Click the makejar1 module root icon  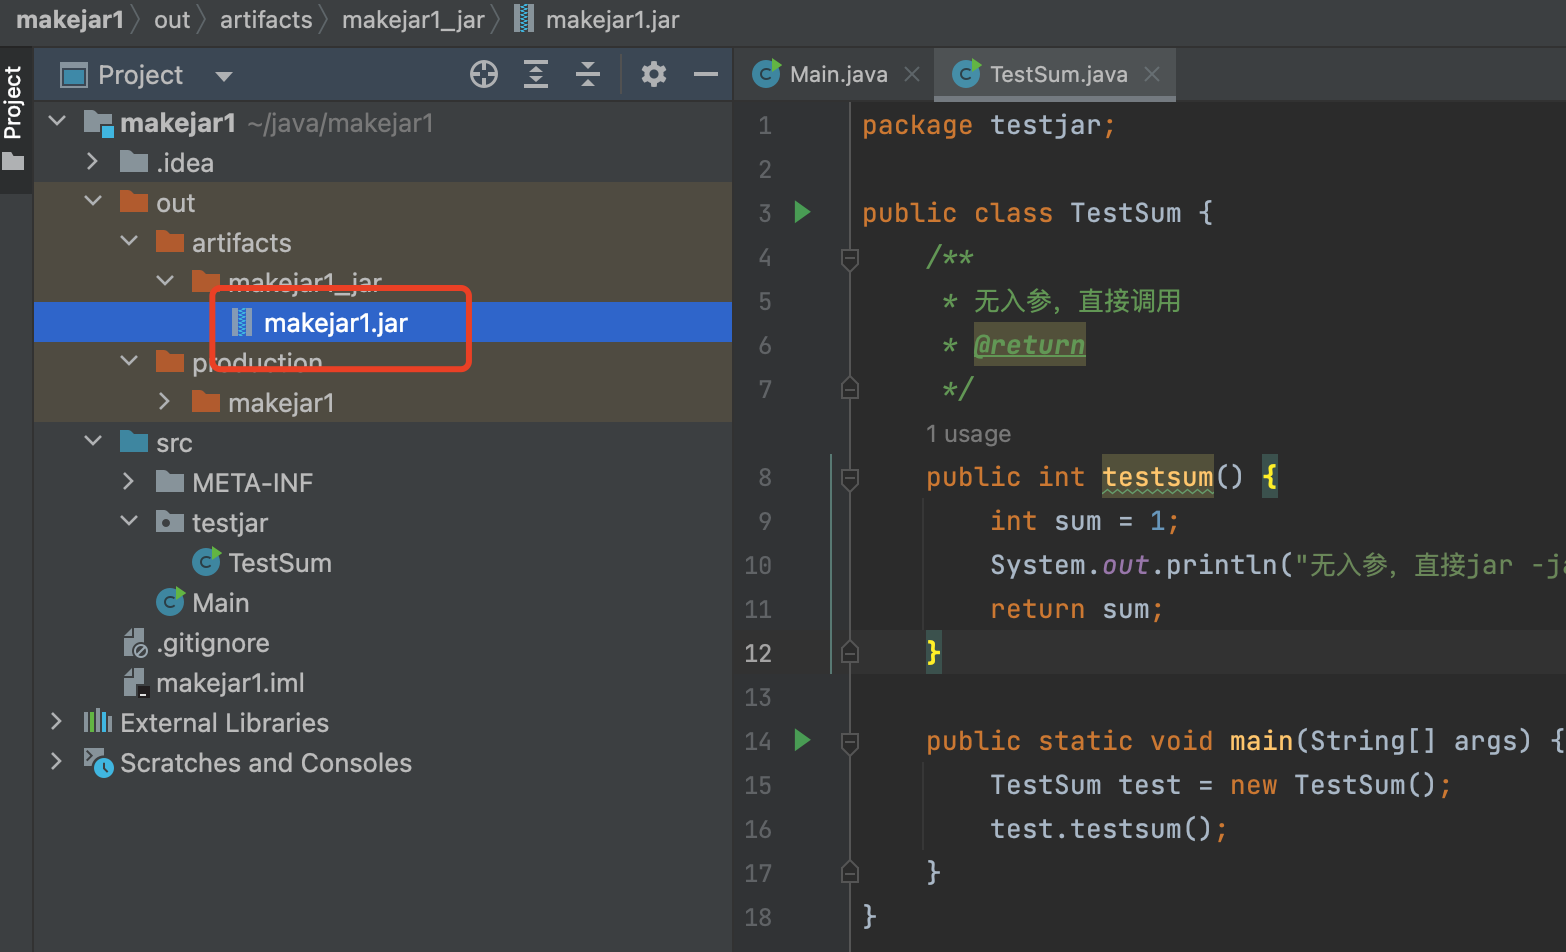(x=98, y=123)
